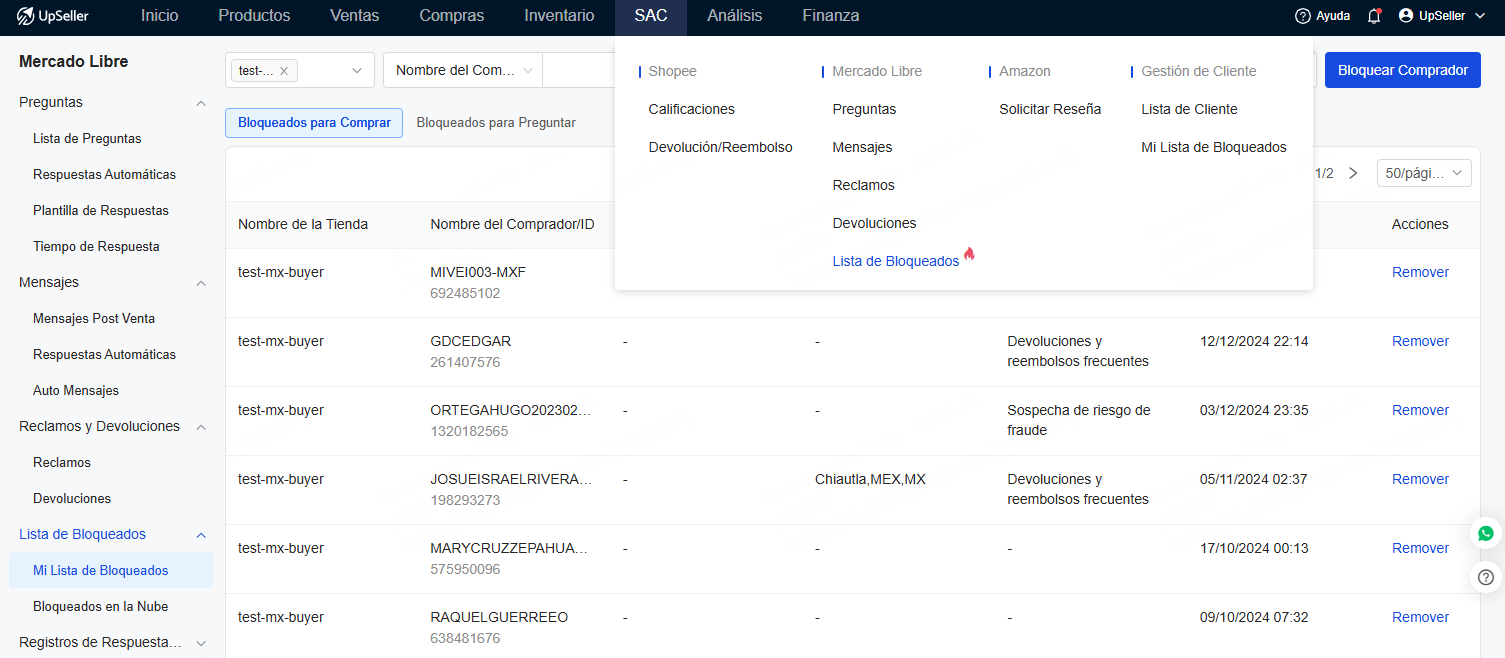The height and width of the screenshot is (658, 1505).
Task: Choose Solicitar Reseña under Amazon
Action: 1050,109
